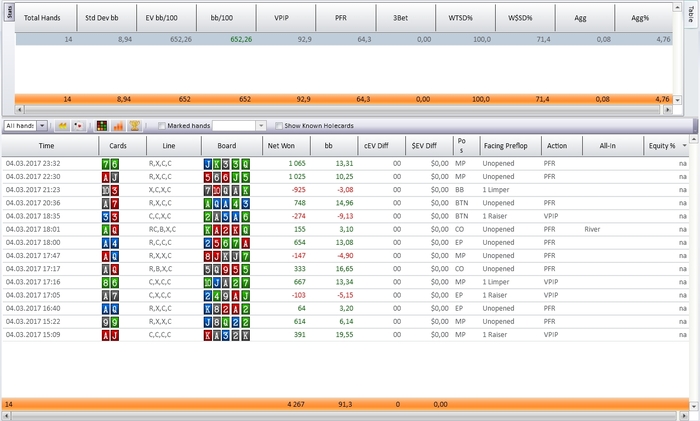The height and width of the screenshot is (421, 700).
Task: Click the RC,B,X,C line cell
Action: (x=162, y=229)
